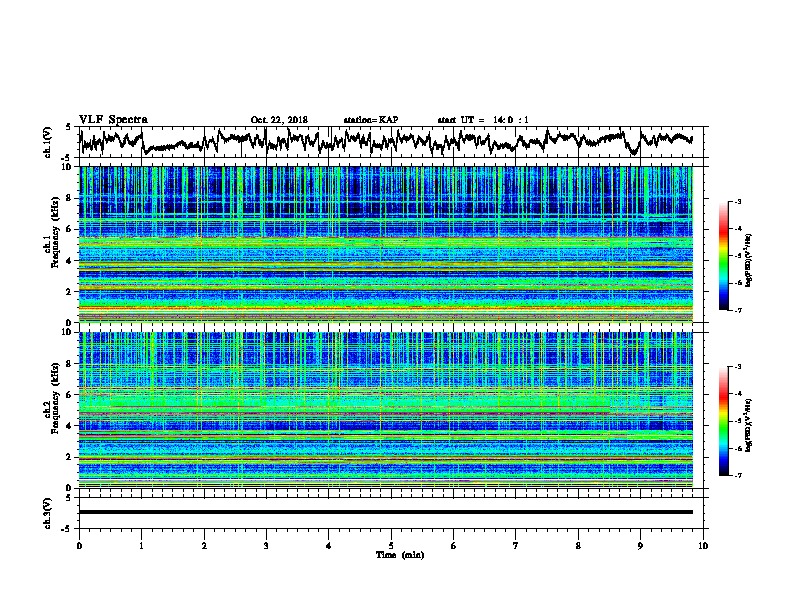Click the 8 kHz tick label on ch.2 spectrogram

[x=70, y=363]
